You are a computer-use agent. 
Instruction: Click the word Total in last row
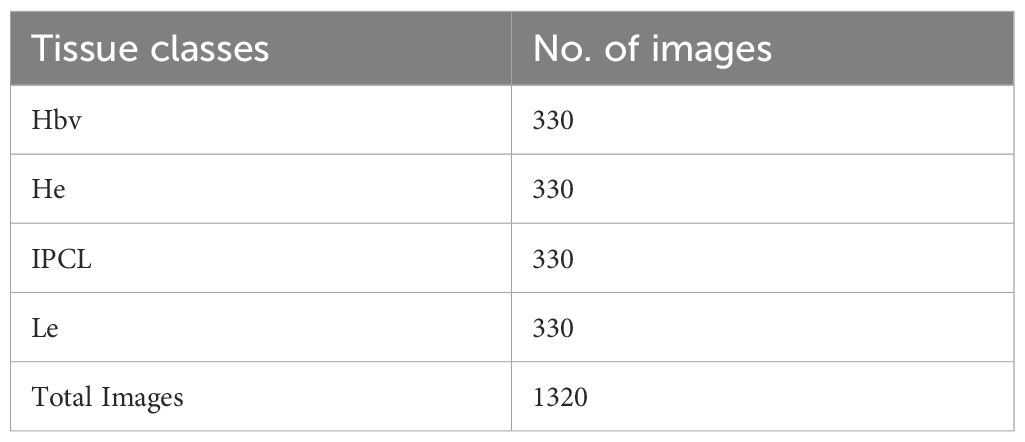click(58, 397)
